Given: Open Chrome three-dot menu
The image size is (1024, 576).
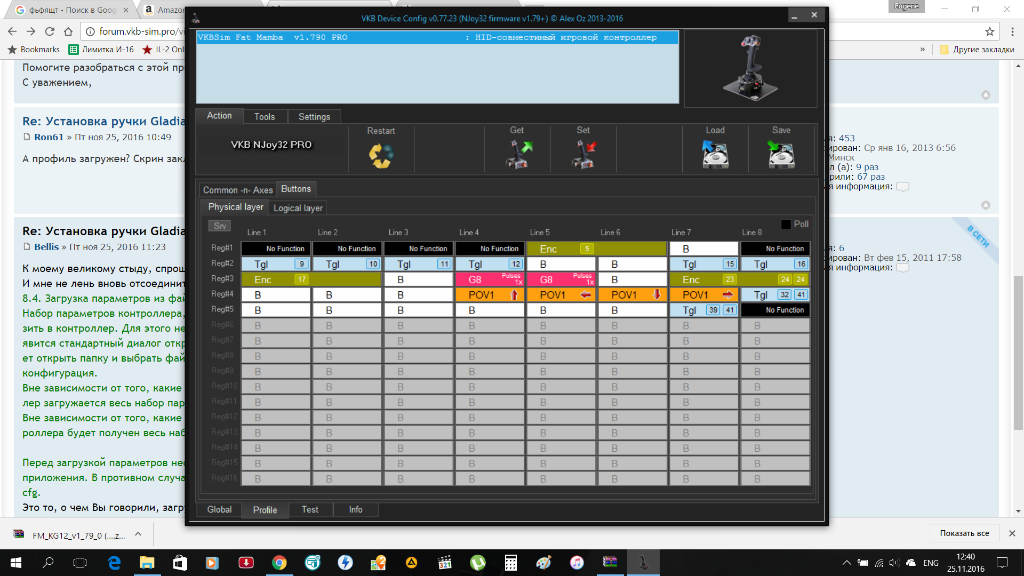Looking at the screenshot, I should (x=1012, y=31).
